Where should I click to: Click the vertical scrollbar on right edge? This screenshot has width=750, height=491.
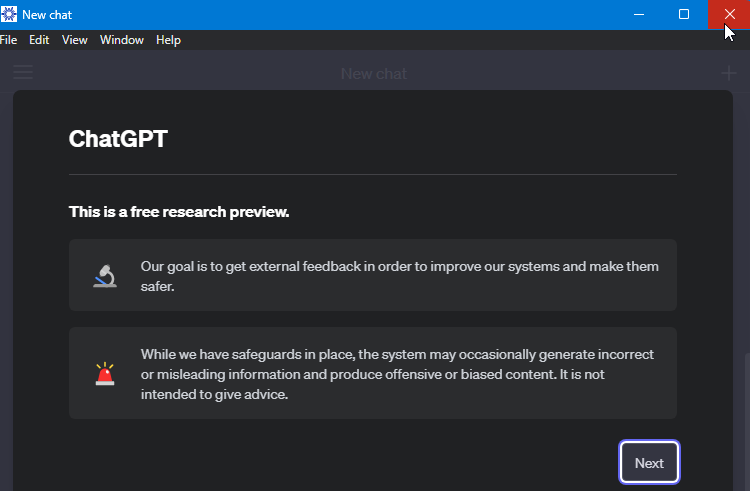pyautogui.click(x=747, y=421)
